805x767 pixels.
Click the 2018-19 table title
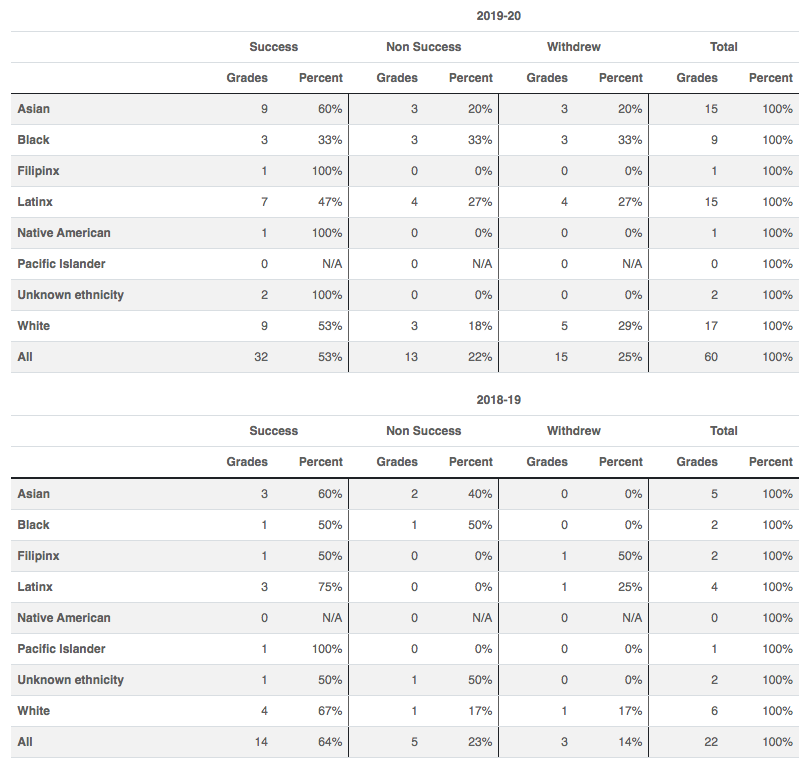(499, 400)
